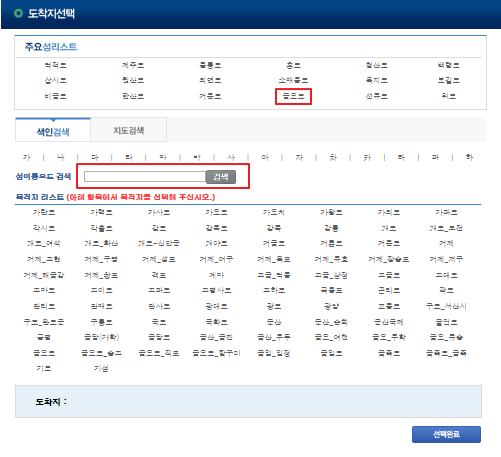Select destination 국화도

pos(216,322)
